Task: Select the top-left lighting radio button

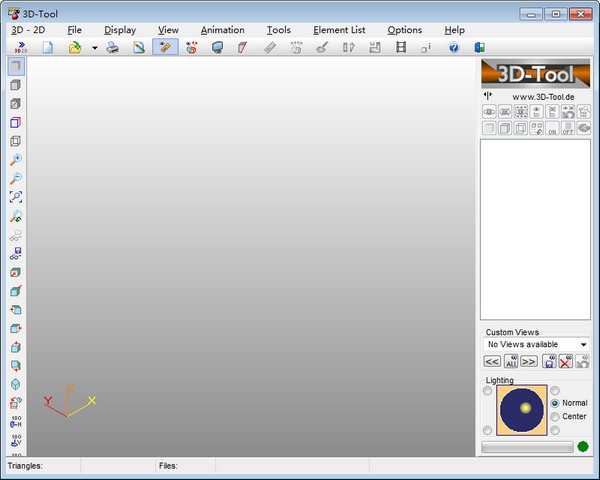Action: click(x=488, y=391)
